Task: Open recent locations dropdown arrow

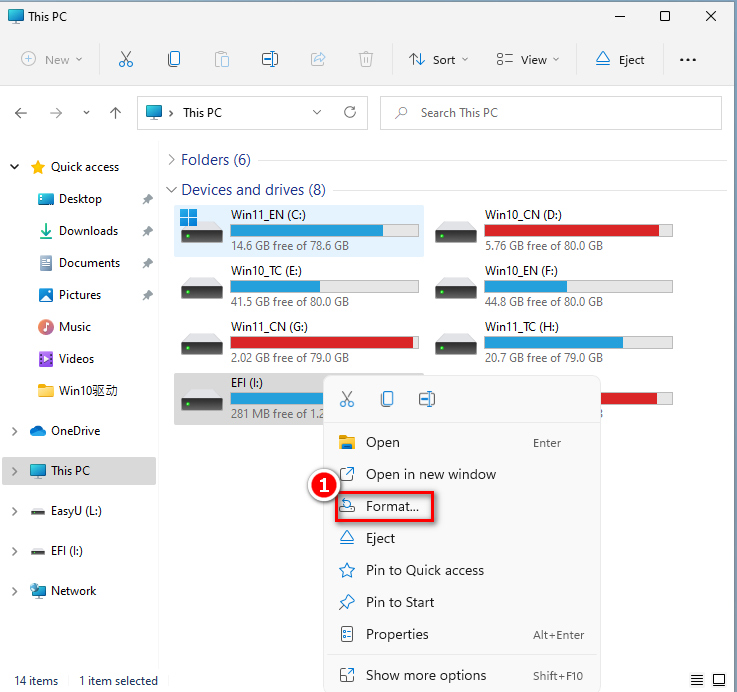Action: pyautogui.click(x=86, y=113)
